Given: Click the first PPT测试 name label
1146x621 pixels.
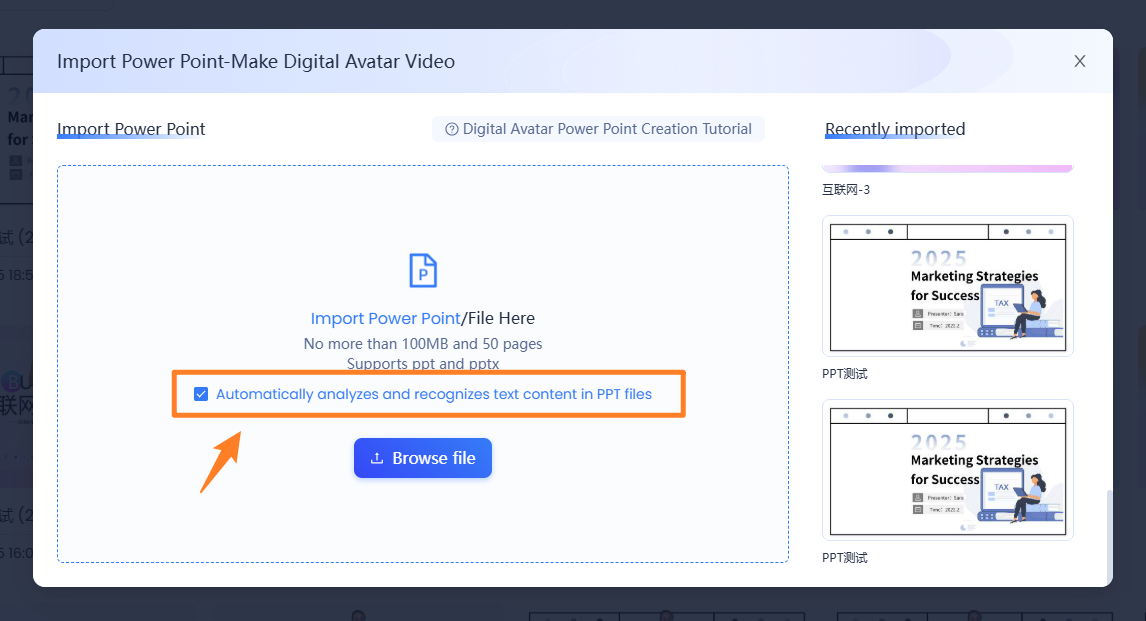Looking at the screenshot, I should pyautogui.click(x=845, y=373).
